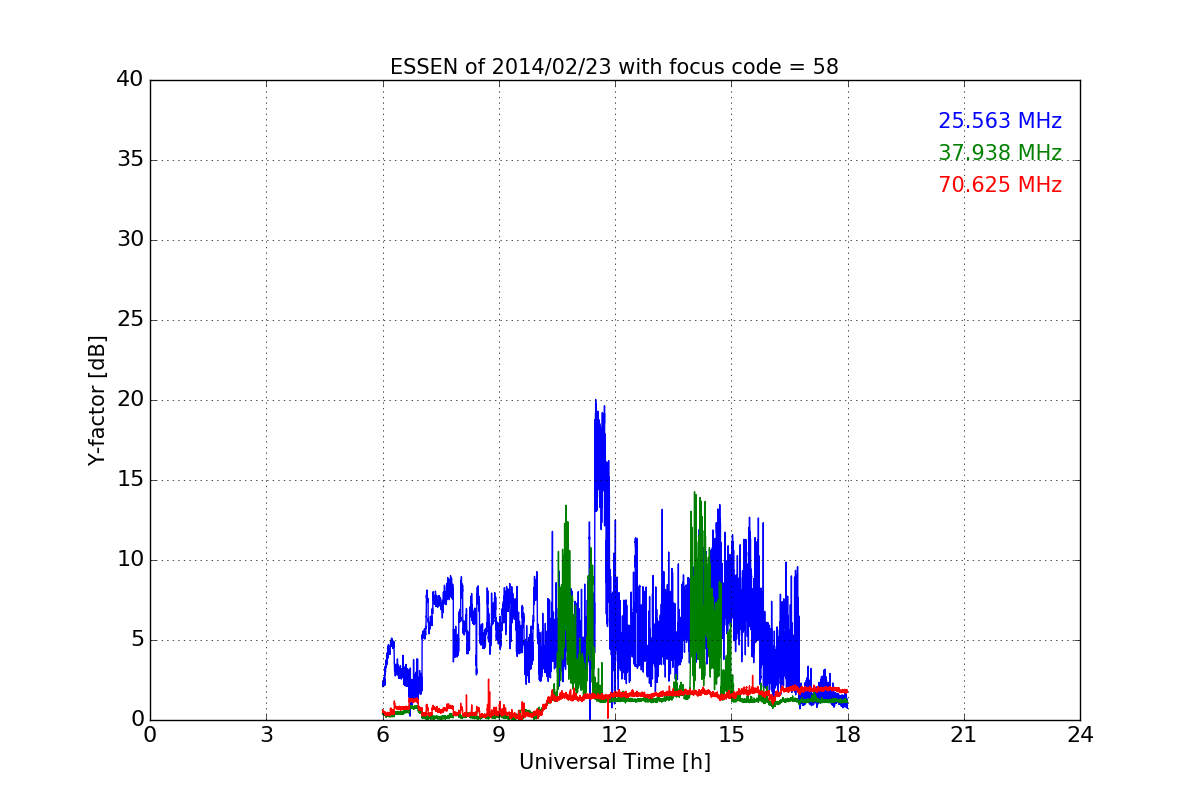Image resolution: width=1200 pixels, height=800 pixels.
Task: Click the x-axis tick label '3'
Action: 266,734
